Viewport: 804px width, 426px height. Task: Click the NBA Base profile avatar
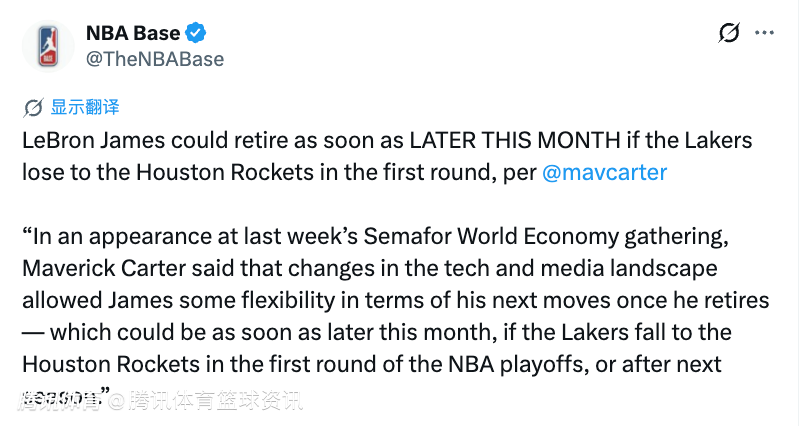tap(47, 45)
